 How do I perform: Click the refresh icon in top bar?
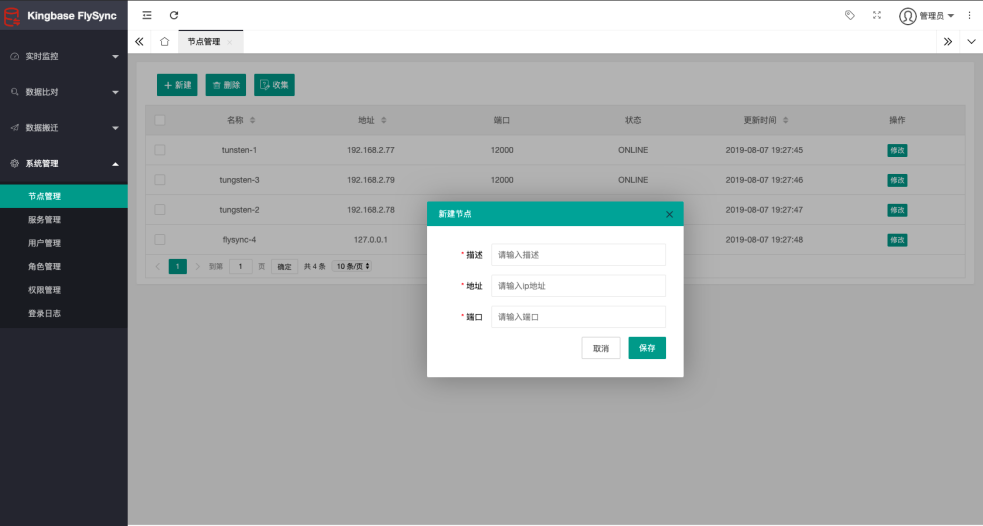[174, 16]
